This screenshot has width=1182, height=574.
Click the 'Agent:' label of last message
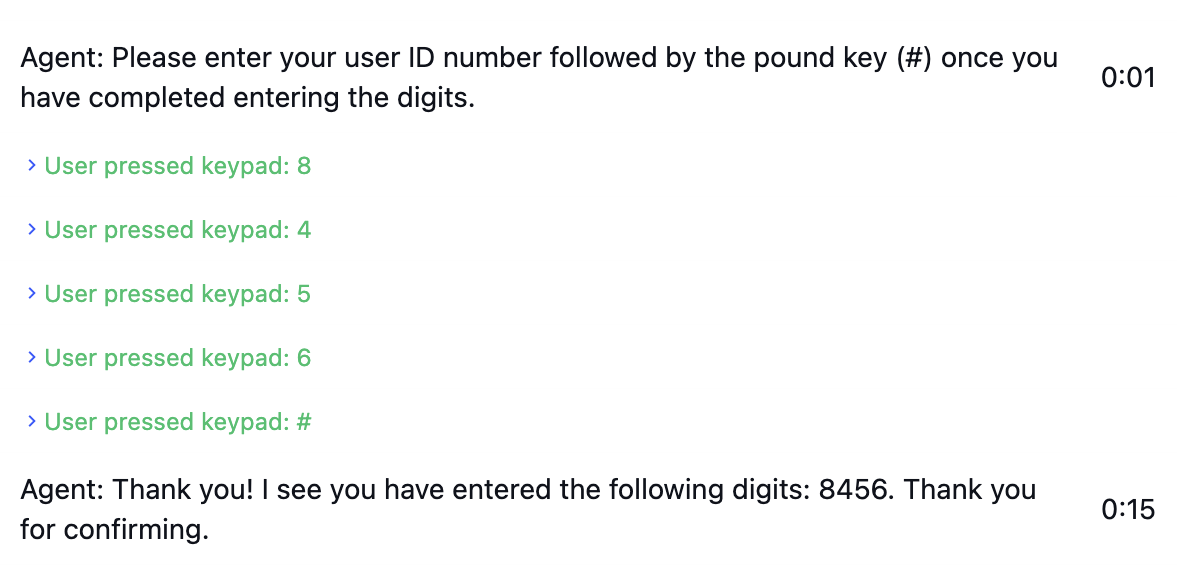pos(62,491)
